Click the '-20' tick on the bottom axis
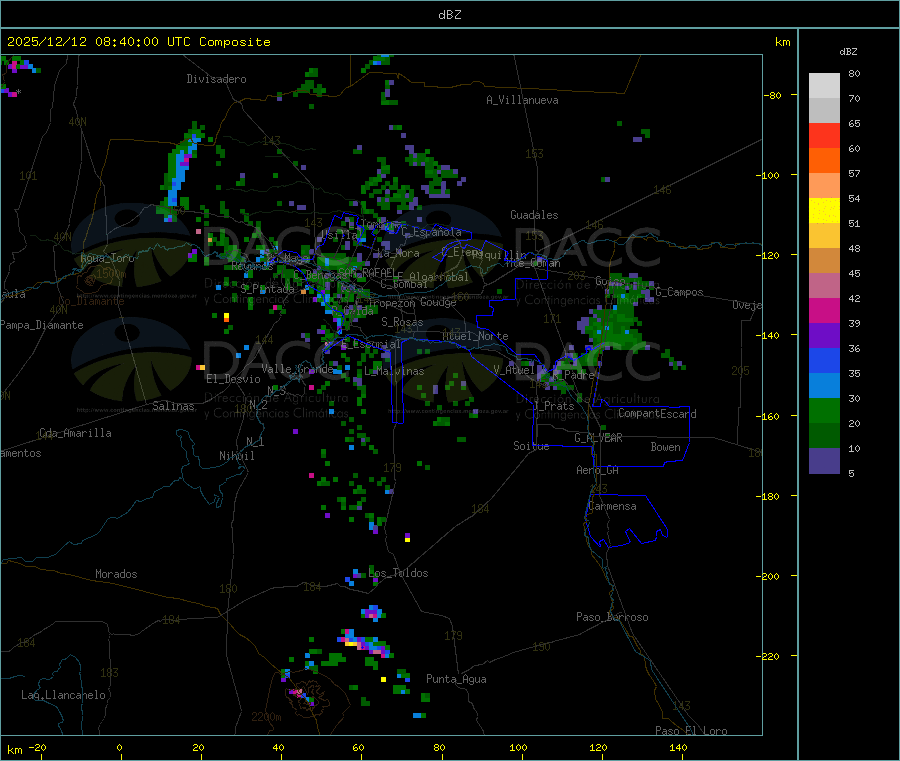This screenshot has width=900, height=761. pos(38,747)
